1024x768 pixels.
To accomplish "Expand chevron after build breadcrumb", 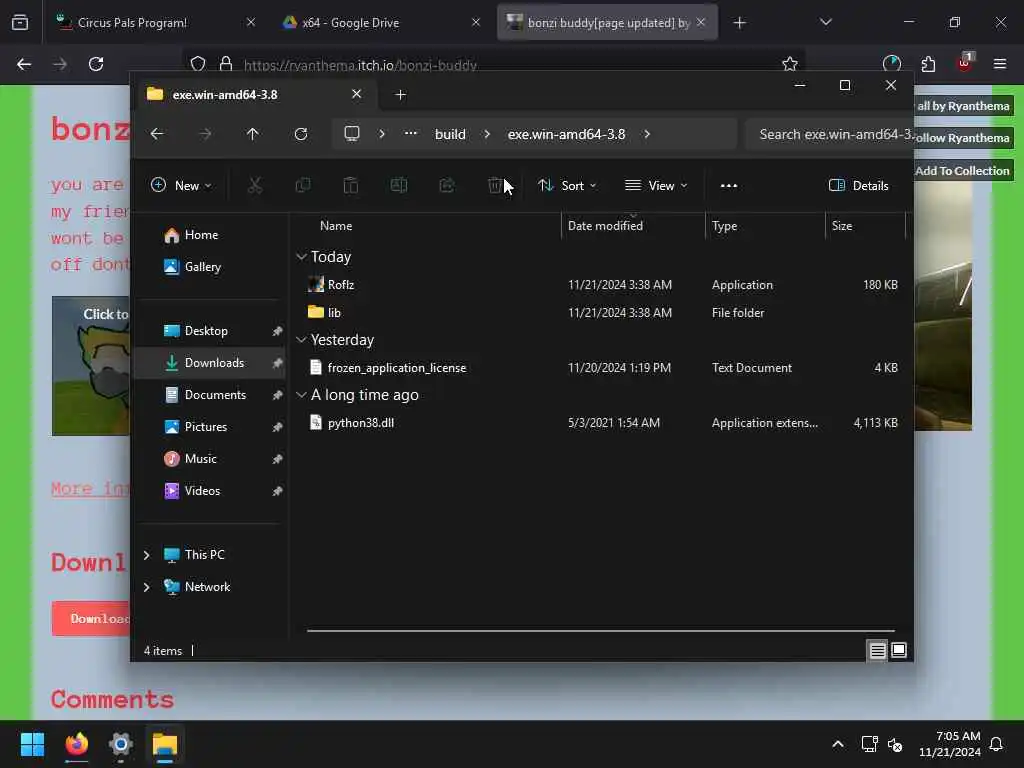I will point(487,134).
